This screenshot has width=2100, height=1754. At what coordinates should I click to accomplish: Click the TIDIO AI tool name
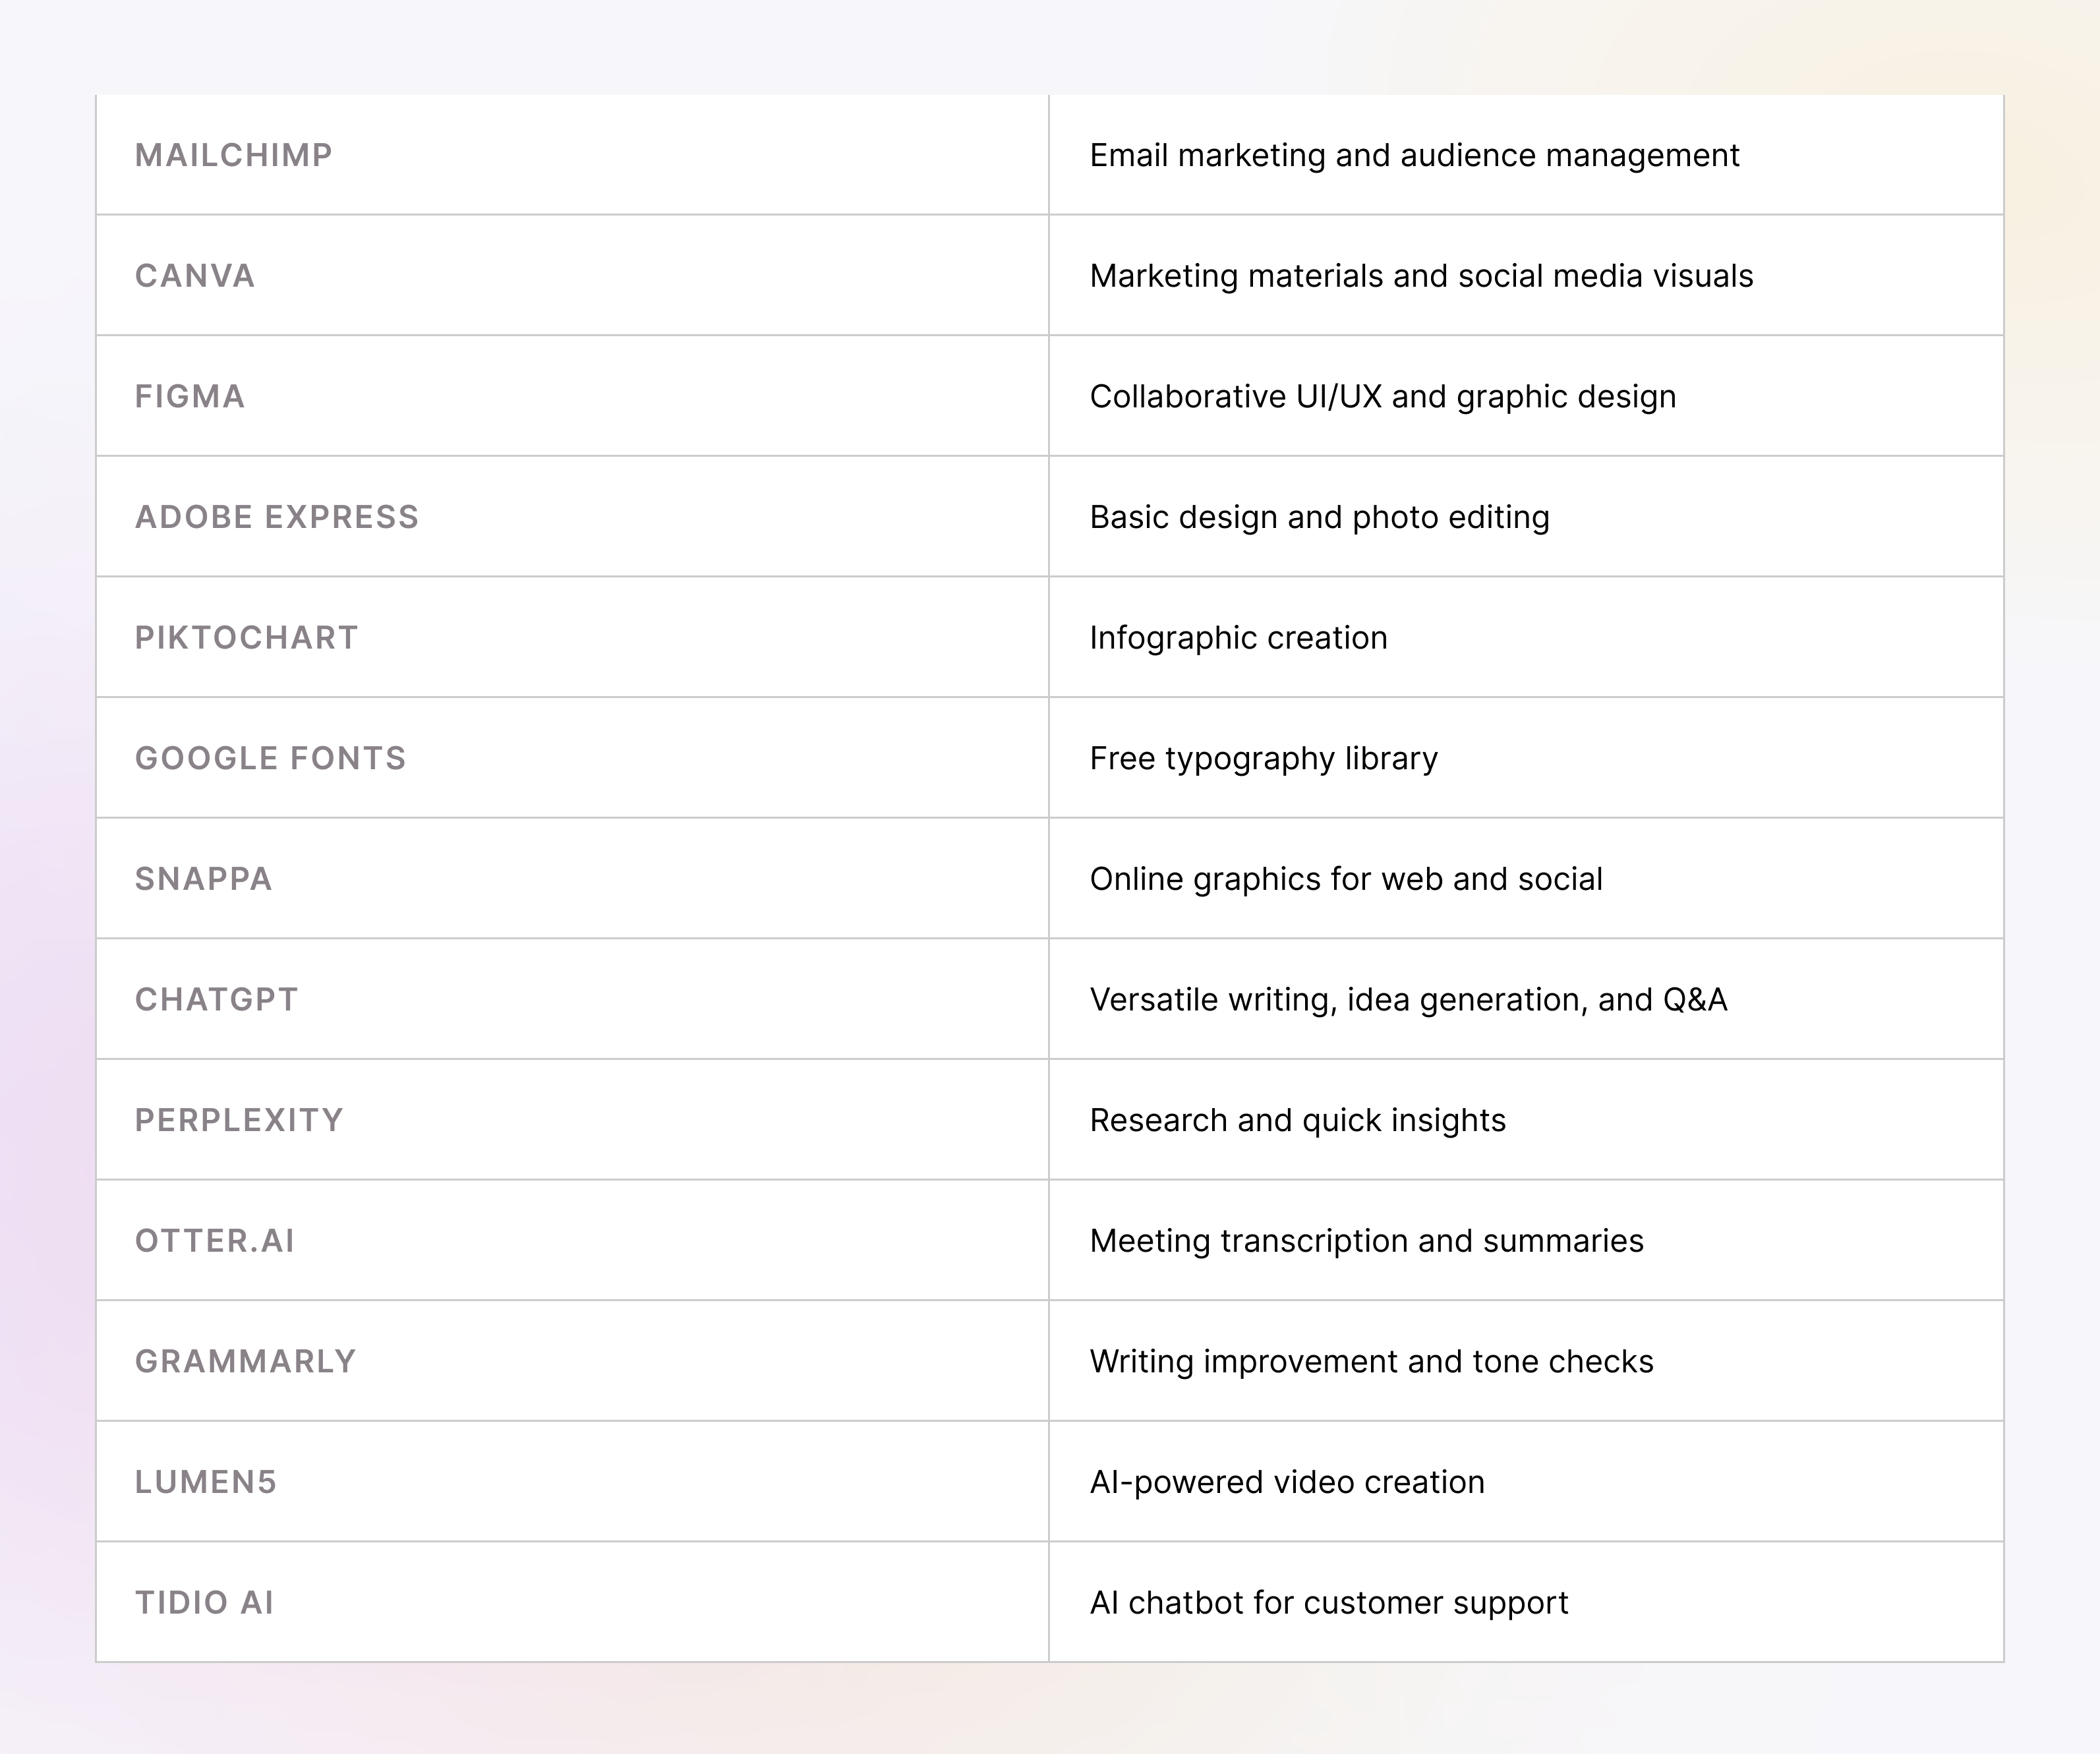click(205, 1603)
